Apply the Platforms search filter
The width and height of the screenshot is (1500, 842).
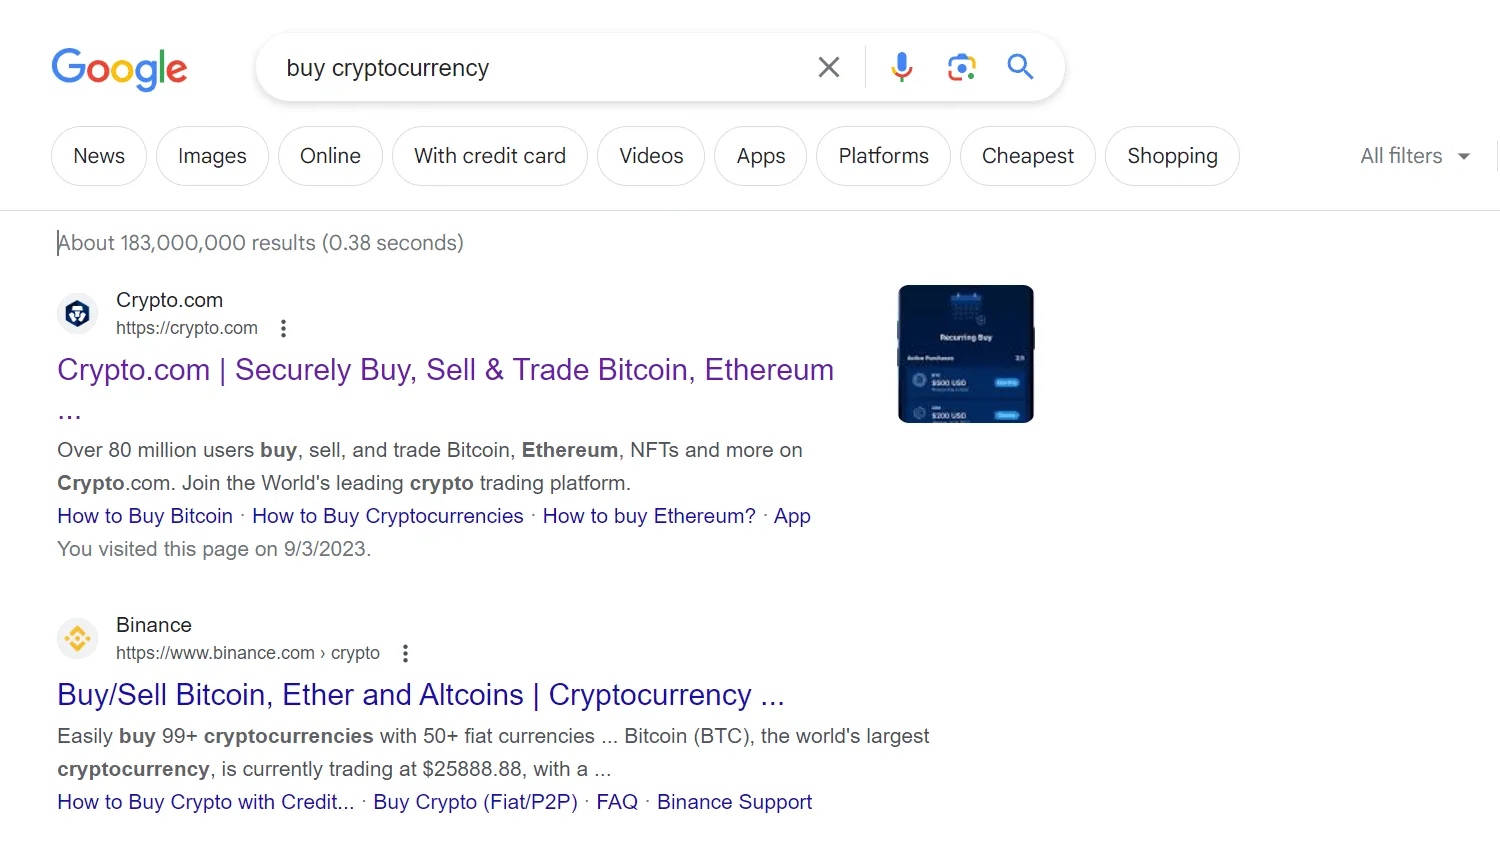tap(883, 156)
